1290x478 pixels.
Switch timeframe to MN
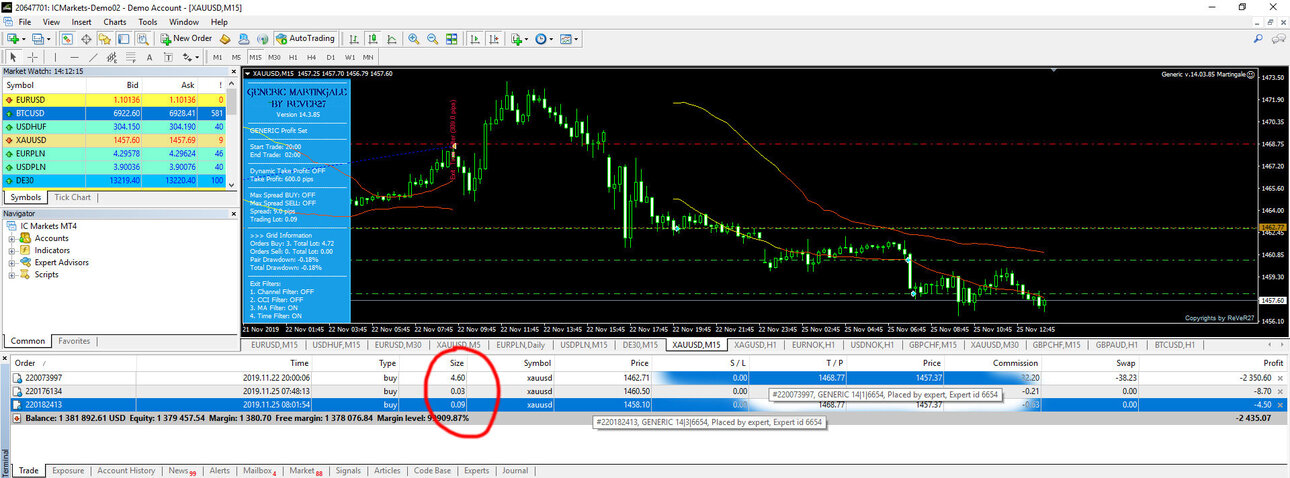[x=368, y=57]
